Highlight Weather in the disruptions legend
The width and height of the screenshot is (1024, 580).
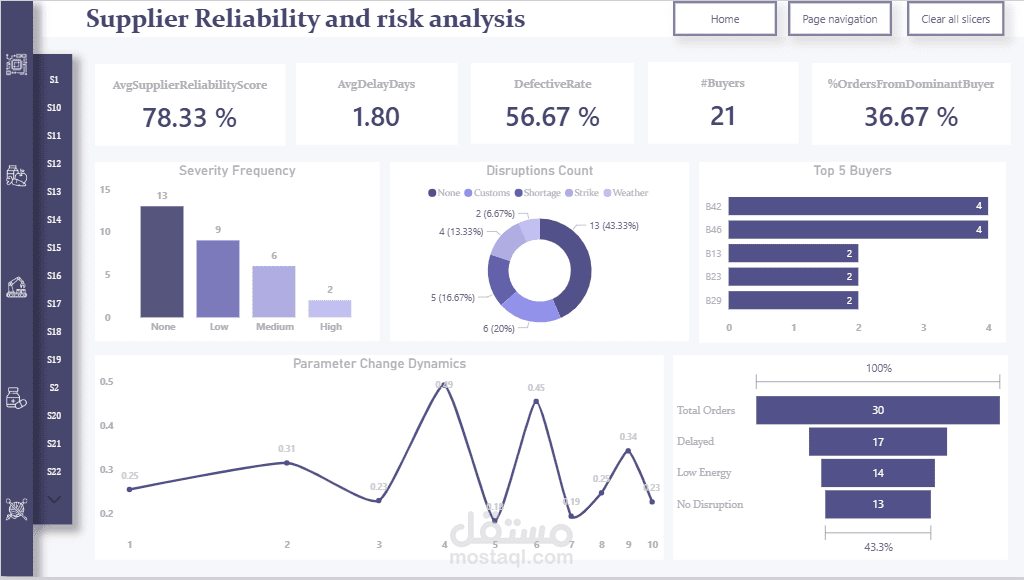(x=626, y=193)
